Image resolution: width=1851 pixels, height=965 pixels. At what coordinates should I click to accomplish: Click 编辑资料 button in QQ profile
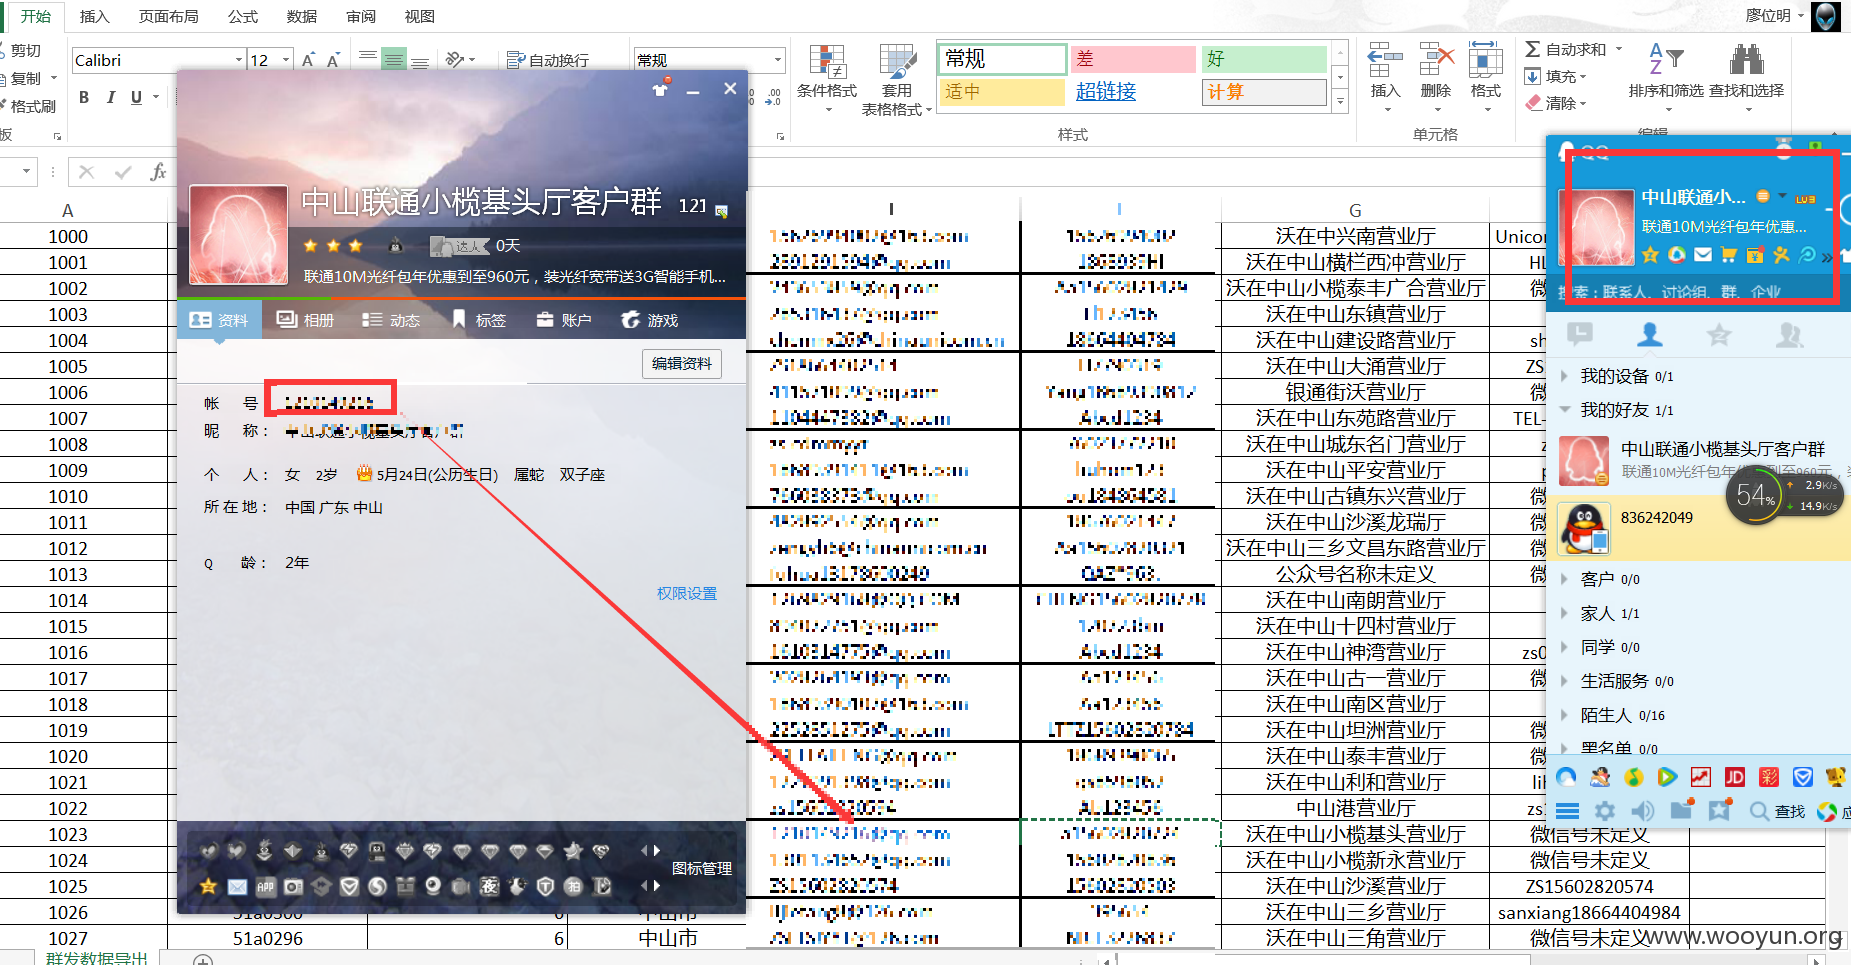tap(681, 364)
